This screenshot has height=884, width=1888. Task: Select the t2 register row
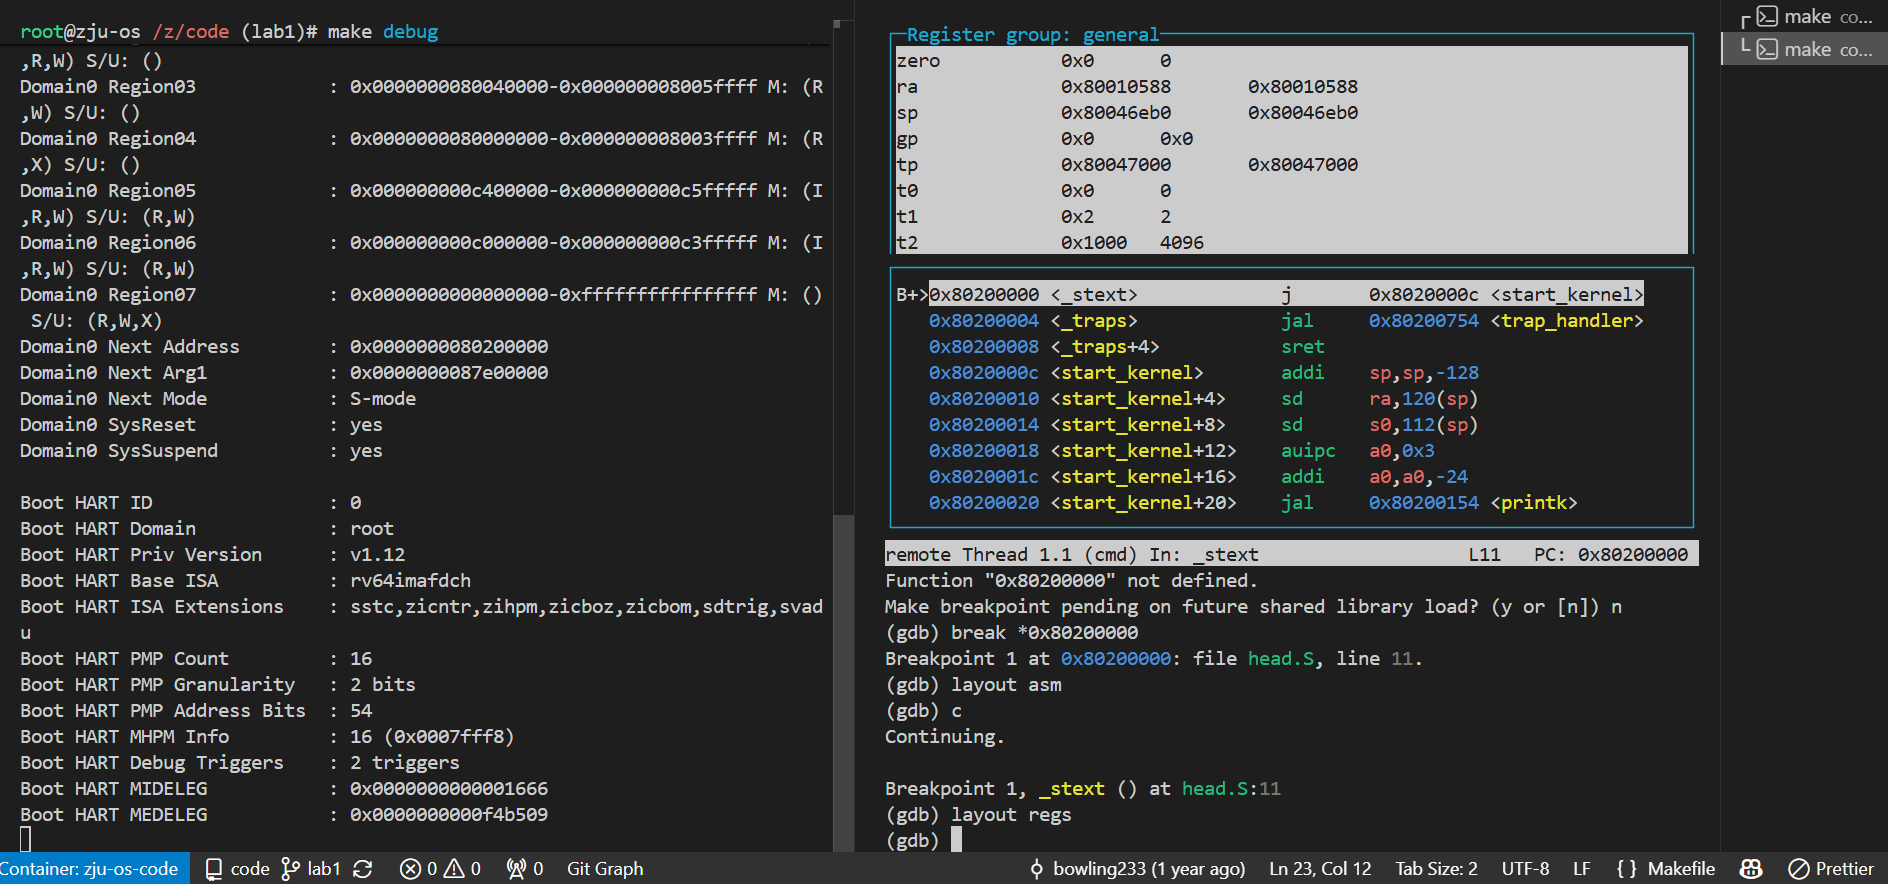coord(1290,243)
